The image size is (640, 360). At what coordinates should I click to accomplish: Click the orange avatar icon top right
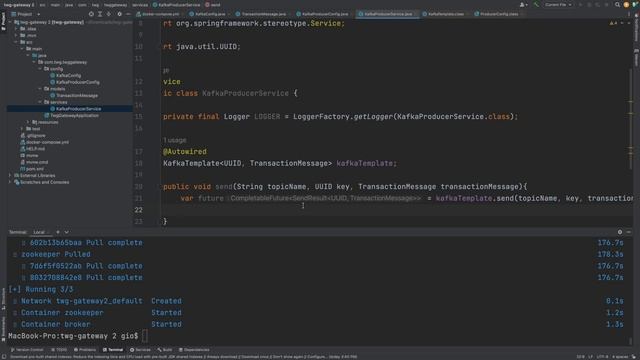626,4
